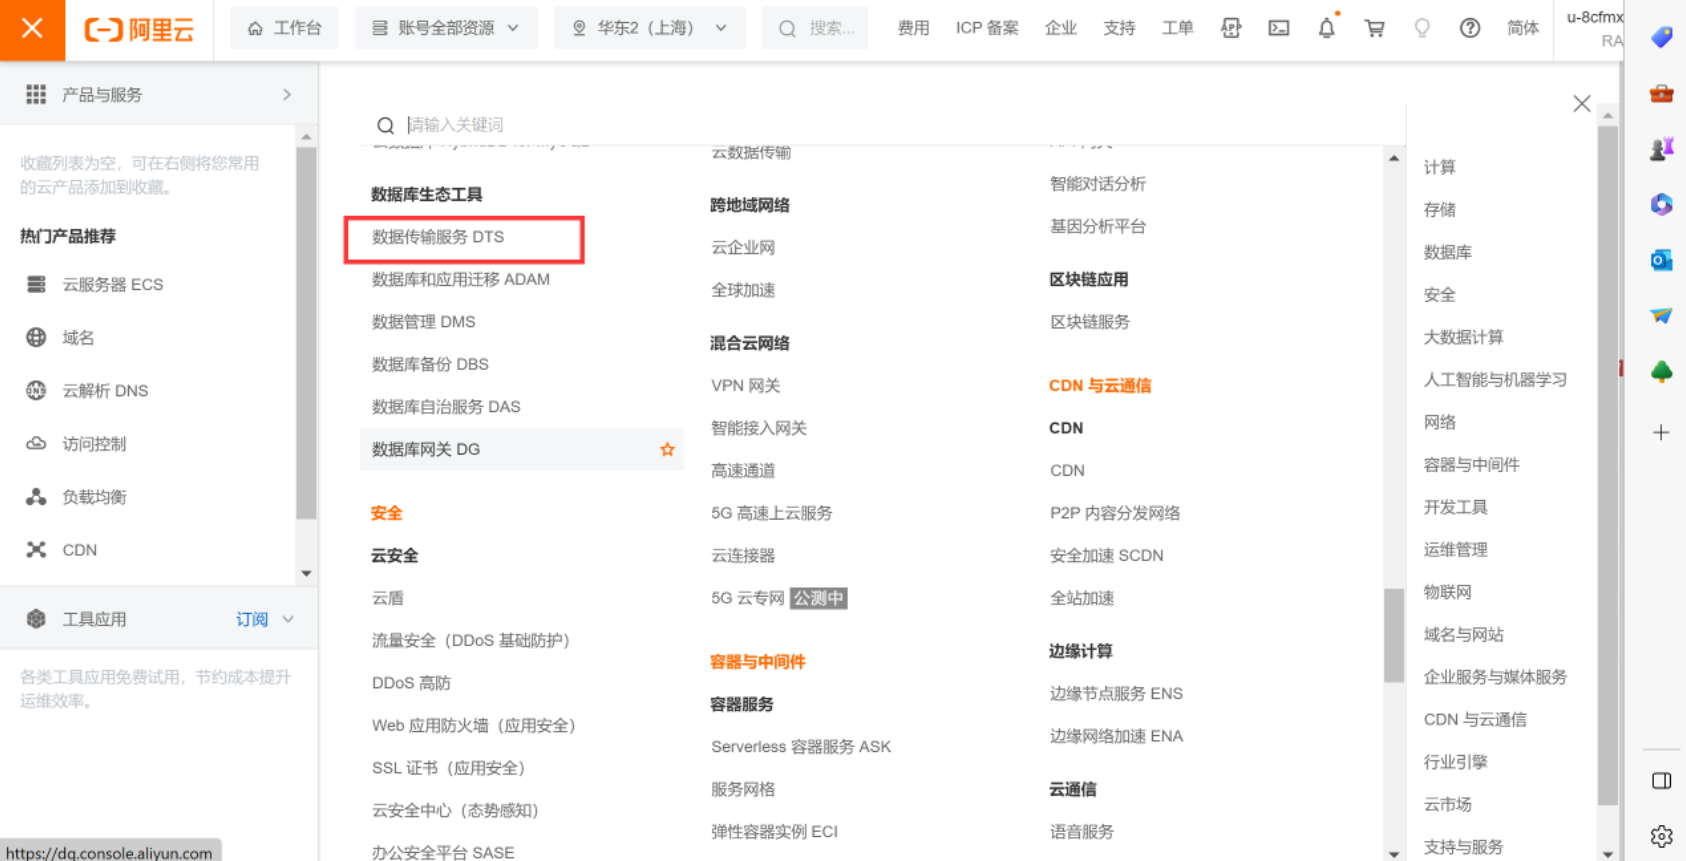Image resolution: width=1686 pixels, height=861 pixels.
Task: Open the 支持 menu
Action: pos(1119,28)
